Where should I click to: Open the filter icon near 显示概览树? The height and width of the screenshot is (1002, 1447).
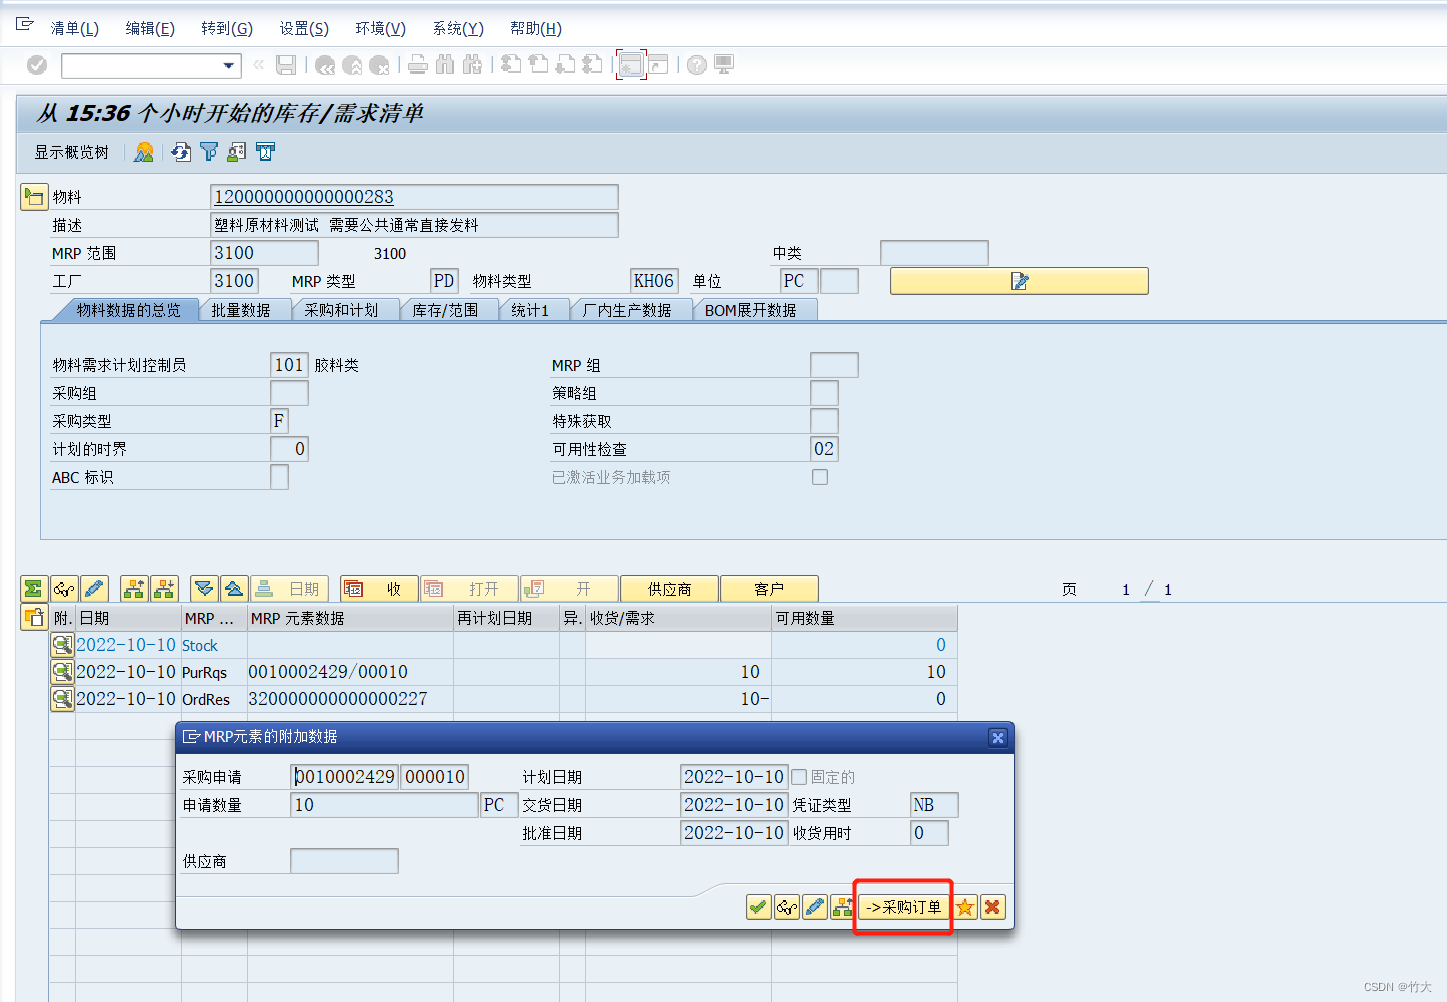click(x=207, y=151)
